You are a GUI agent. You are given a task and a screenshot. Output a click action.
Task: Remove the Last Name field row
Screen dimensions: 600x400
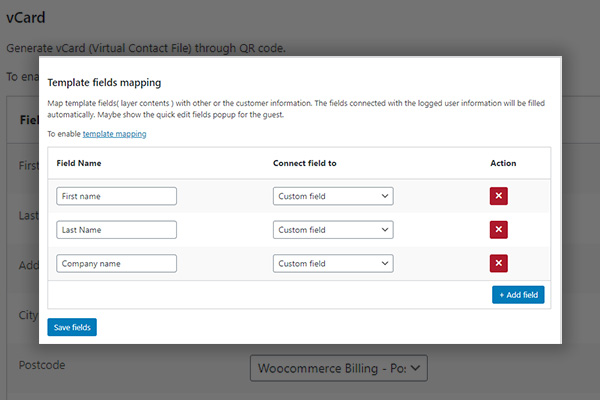[499, 230]
